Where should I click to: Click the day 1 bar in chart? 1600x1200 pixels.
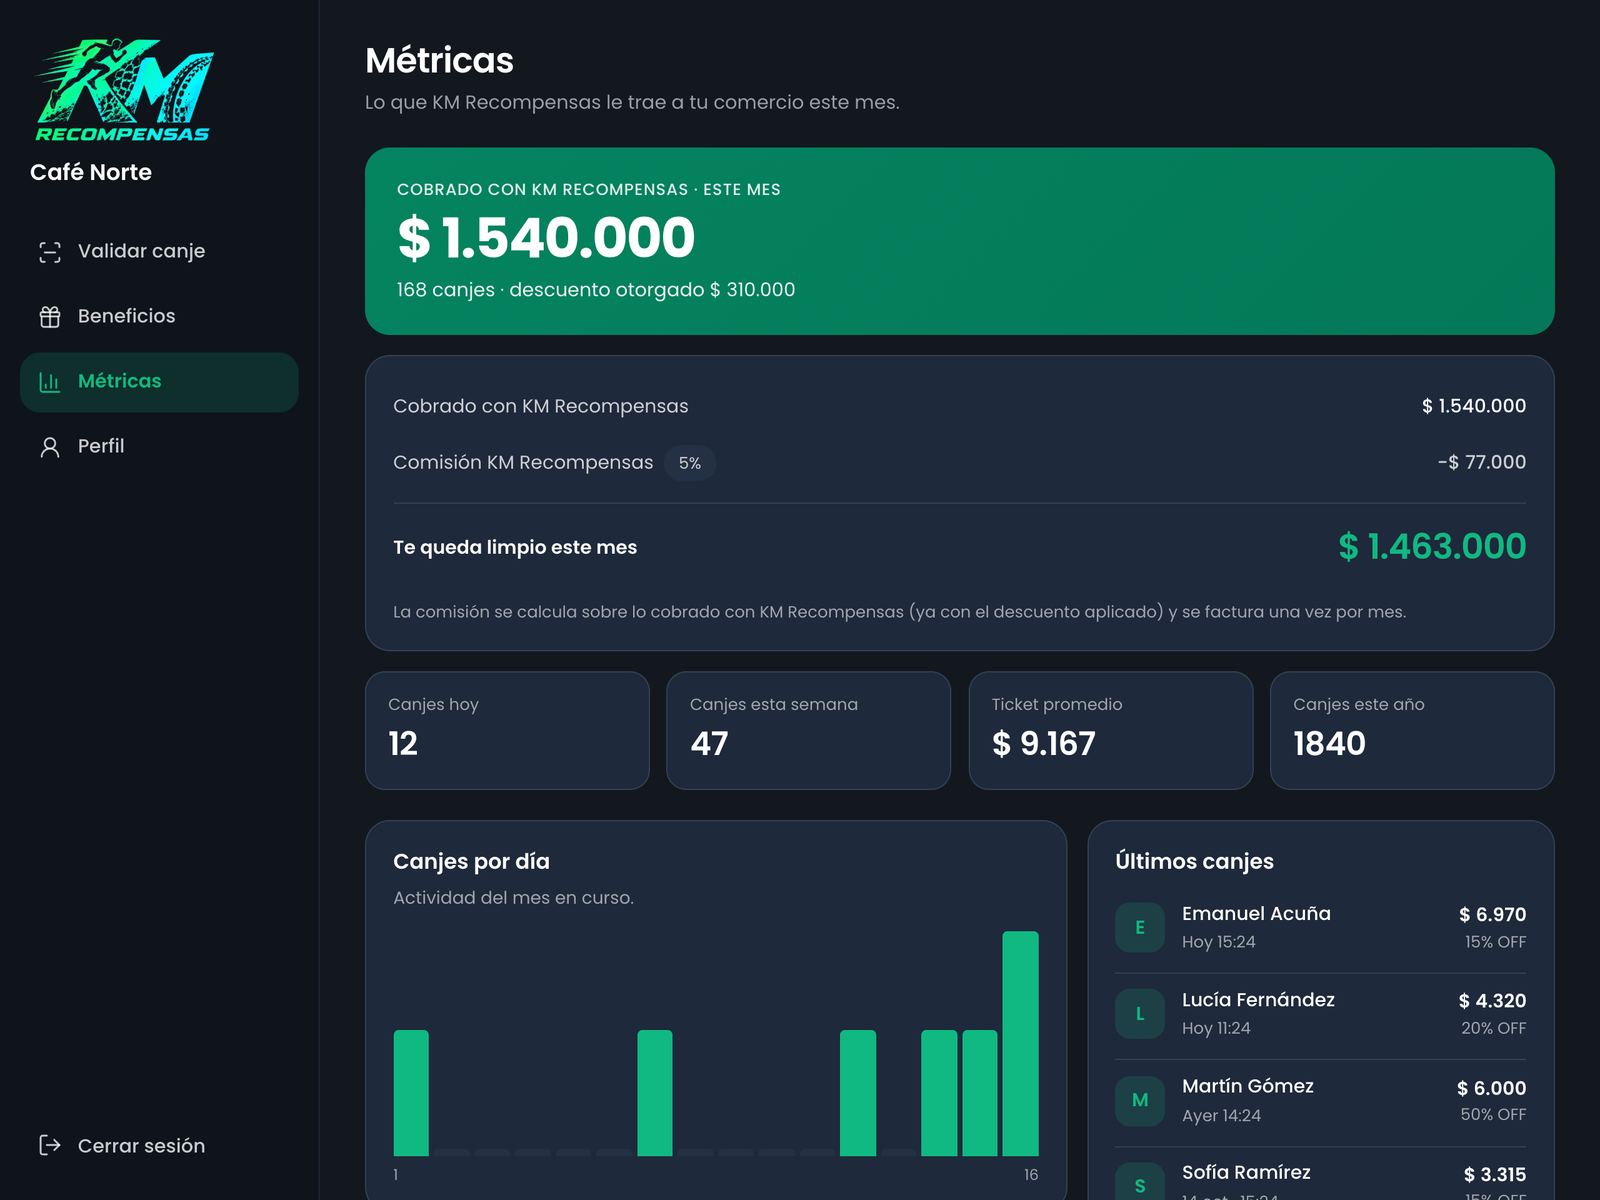[411, 1093]
